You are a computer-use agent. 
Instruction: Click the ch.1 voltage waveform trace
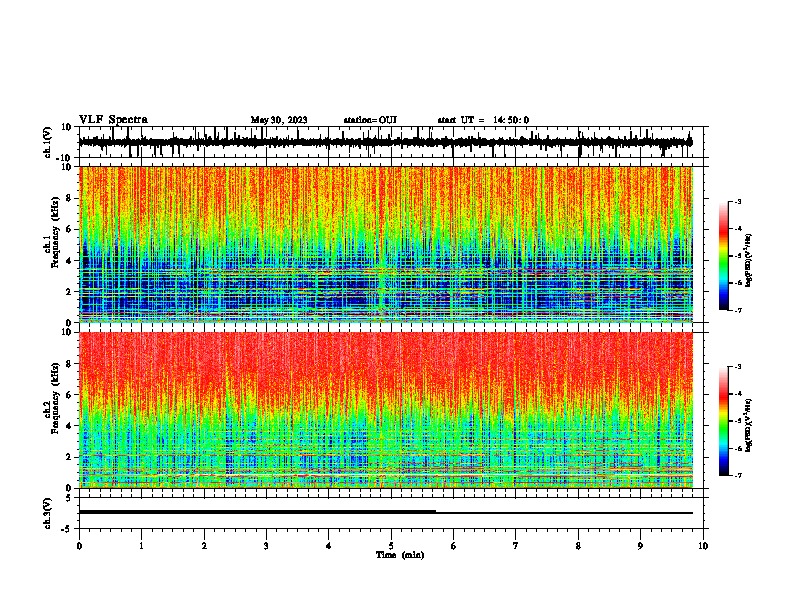point(386,142)
